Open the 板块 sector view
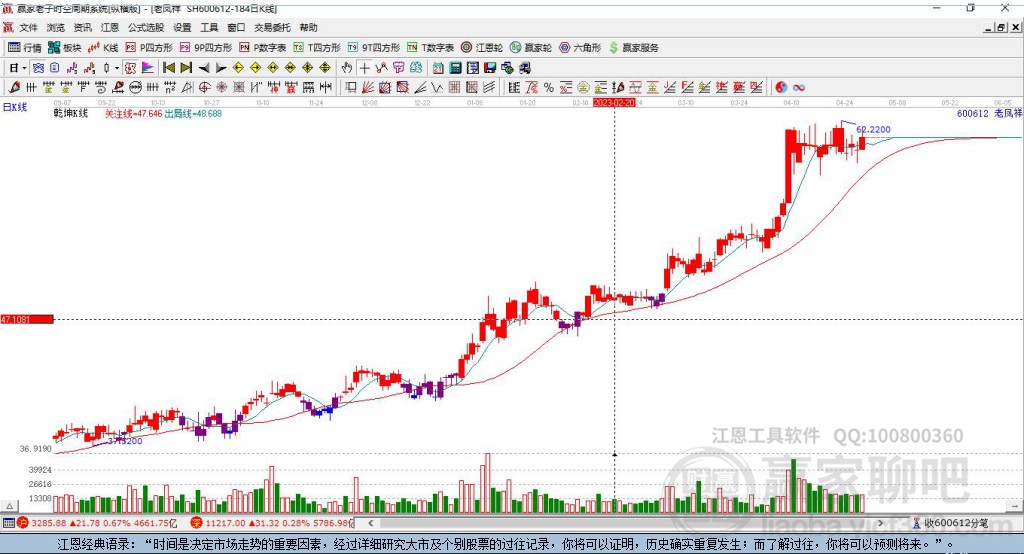 (64, 48)
